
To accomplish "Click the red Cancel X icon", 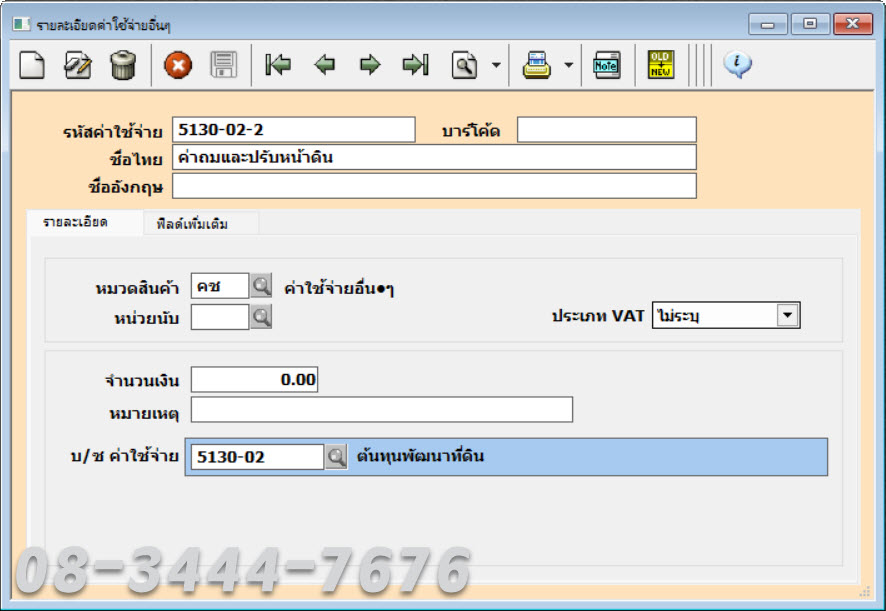I will [x=178, y=65].
